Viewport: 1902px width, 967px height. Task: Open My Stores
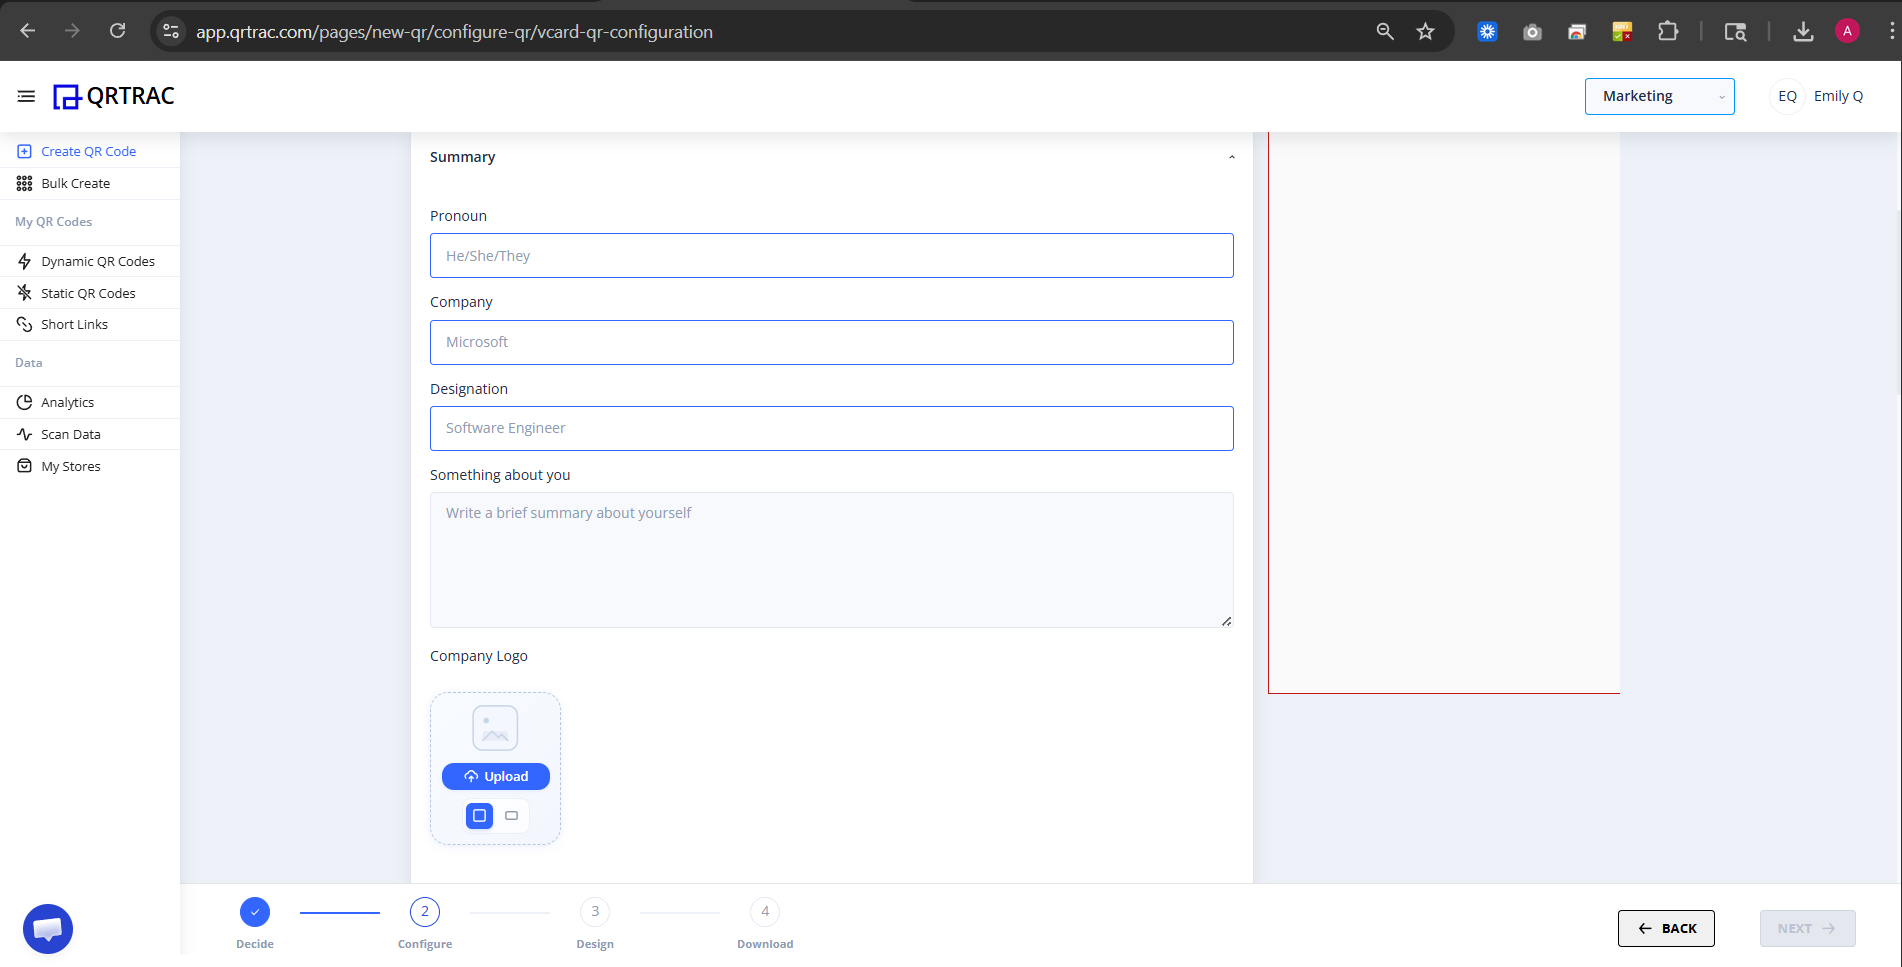[70, 466]
